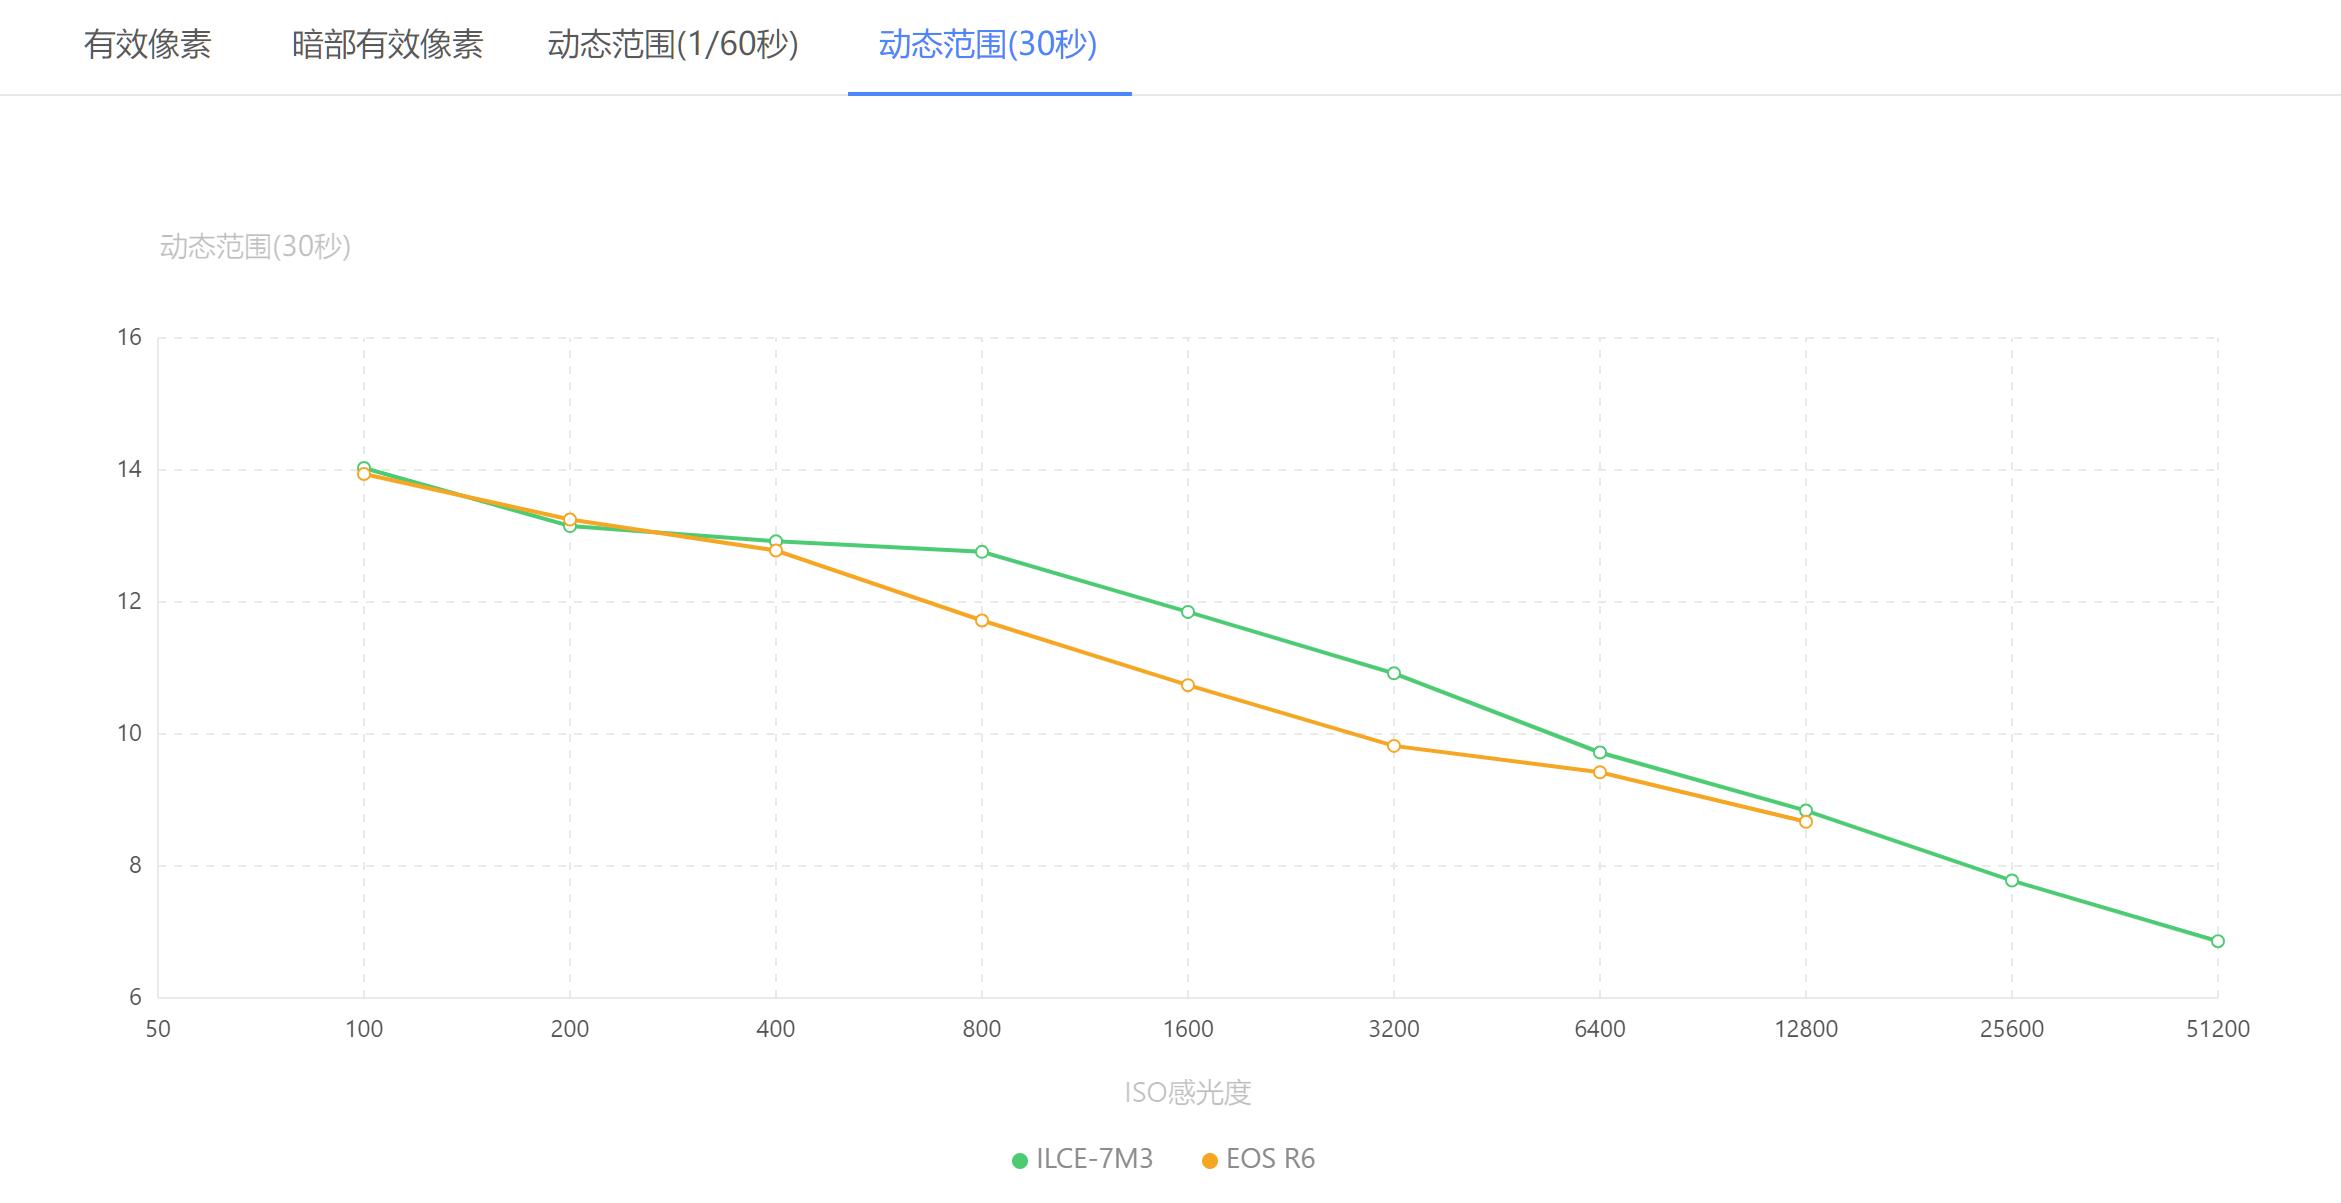The width and height of the screenshot is (2341, 1203).
Task: Select the EOS R6 point at ISO 6400
Action: pyautogui.click(x=1600, y=772)
